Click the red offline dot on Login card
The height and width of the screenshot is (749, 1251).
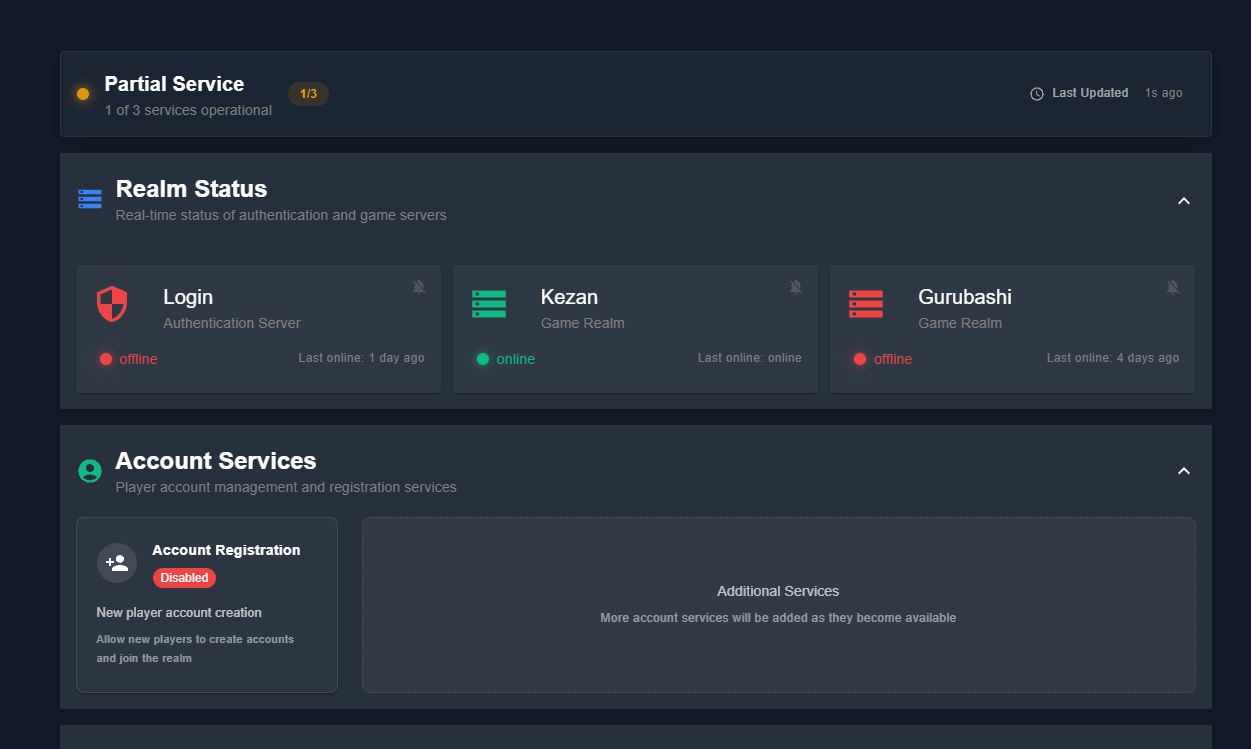coord(105,359)
